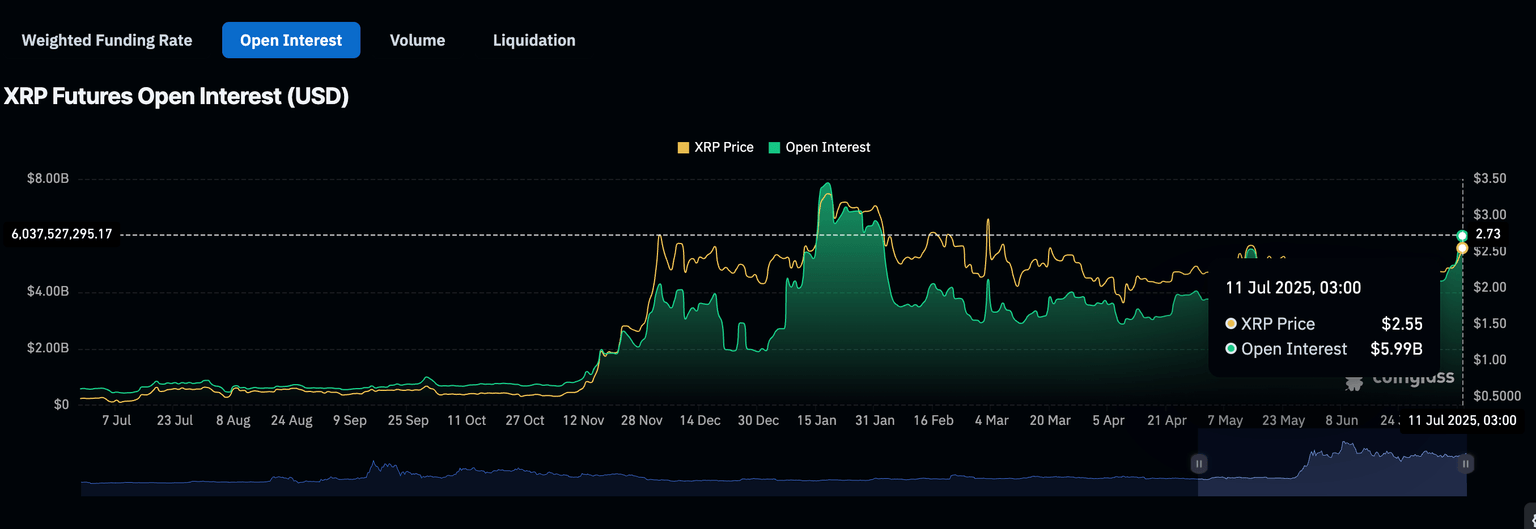Switch to the Weighted Funding Rate tab

pyautogui.click(x=107, y=40)
